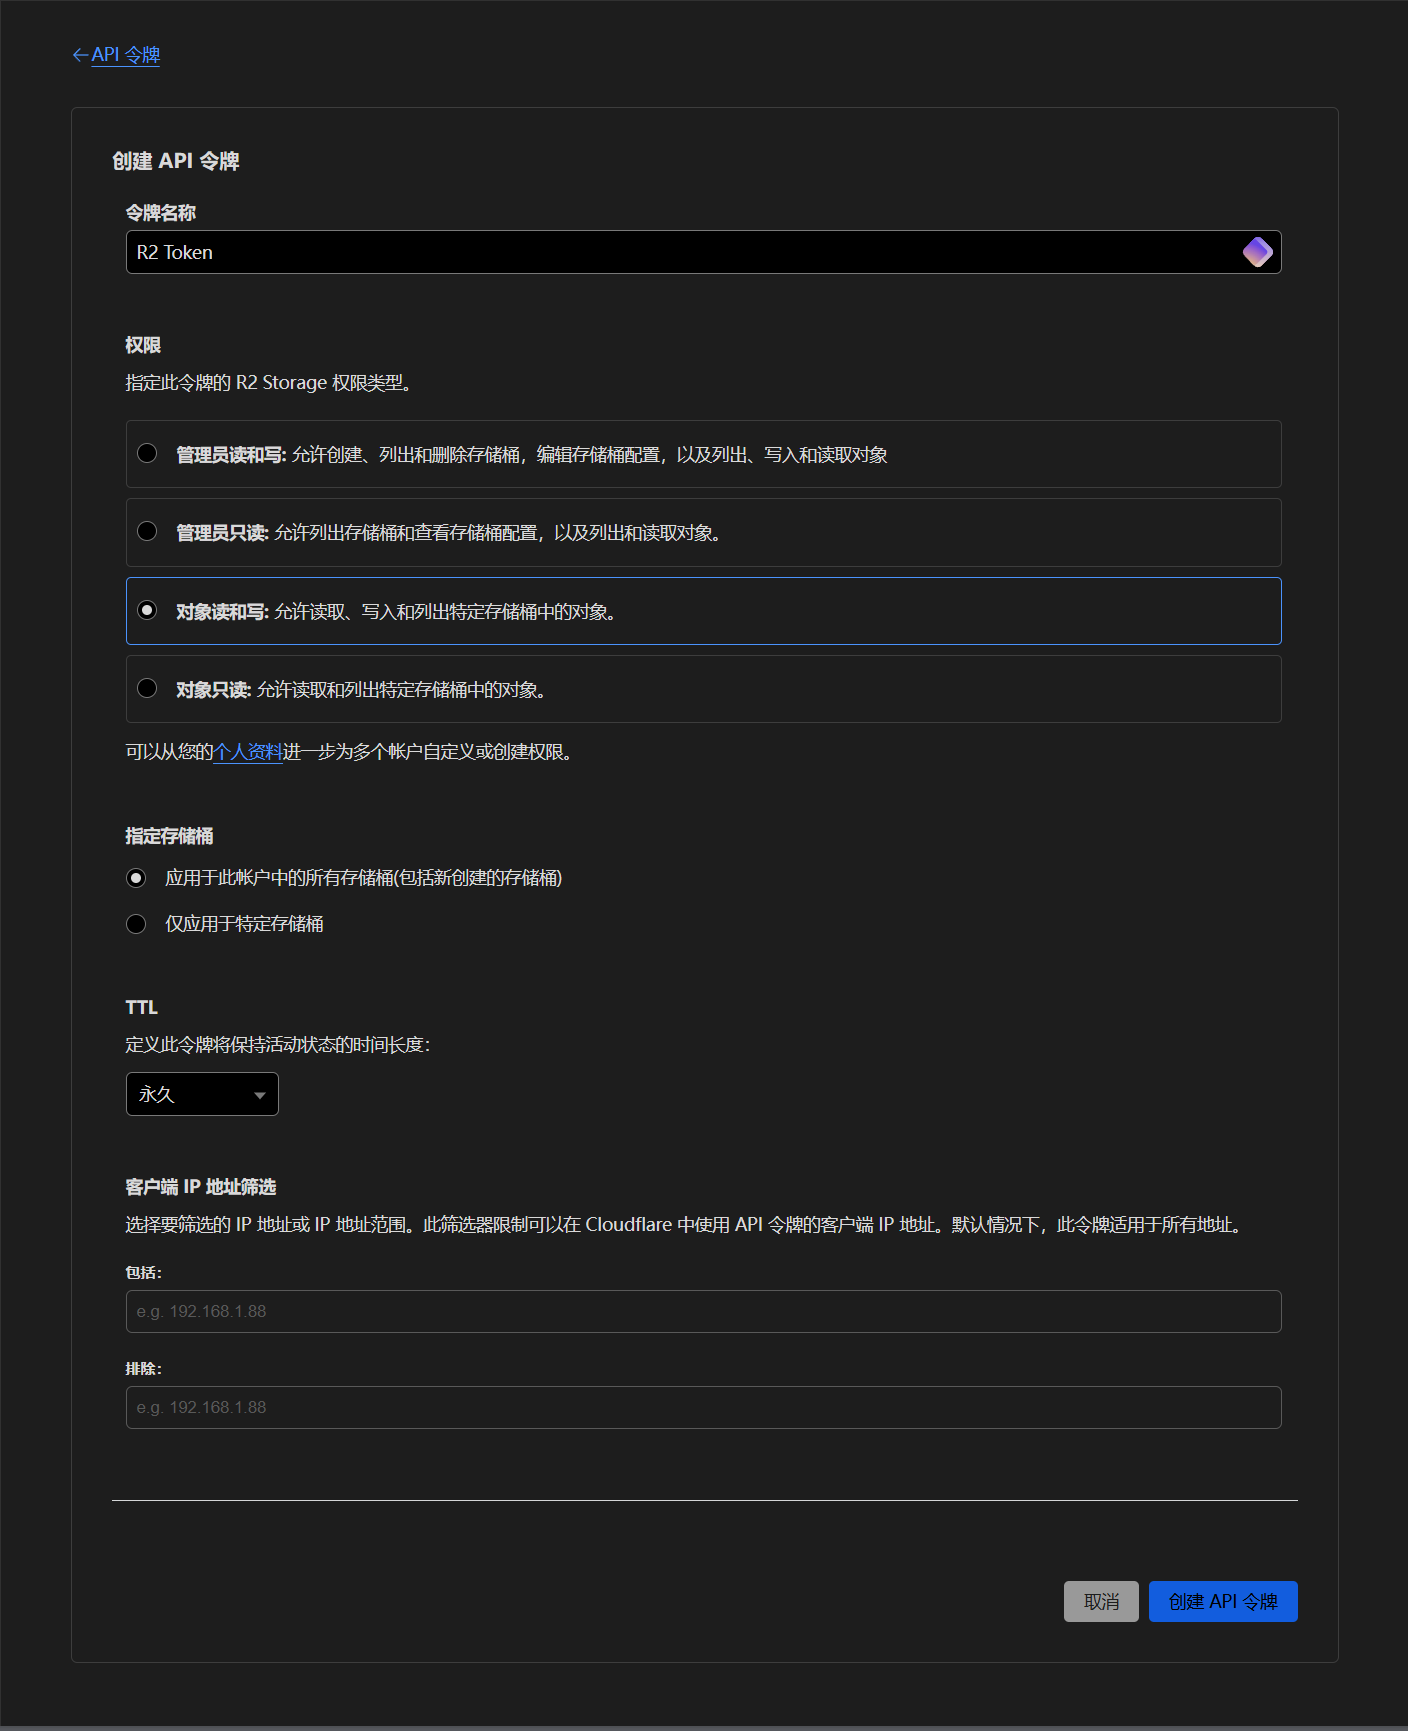Click the 指定存储桶 section heading
This screenshot has height=1731, width=1408.
point(170,836)
